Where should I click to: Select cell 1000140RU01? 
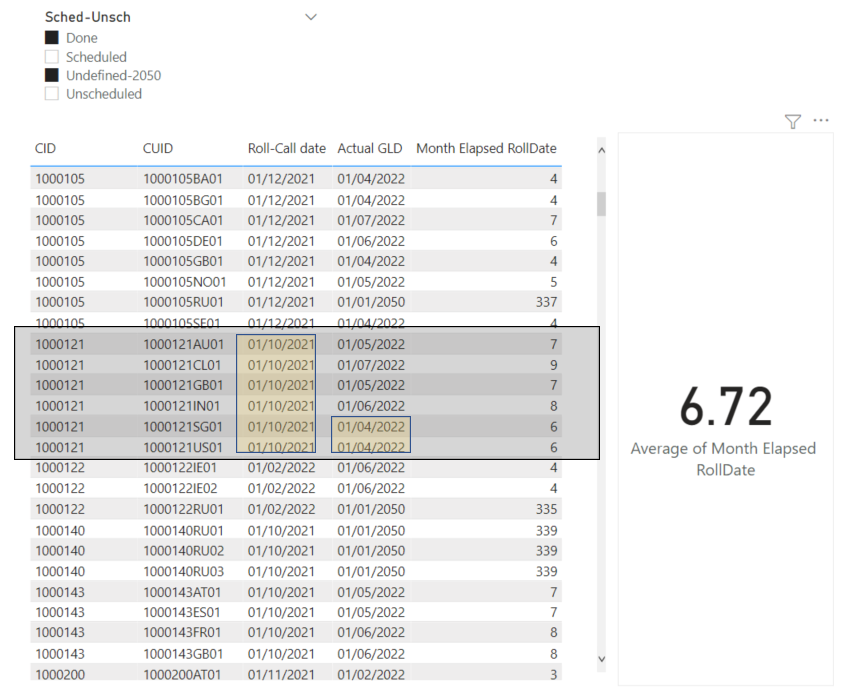coord(183,531)
